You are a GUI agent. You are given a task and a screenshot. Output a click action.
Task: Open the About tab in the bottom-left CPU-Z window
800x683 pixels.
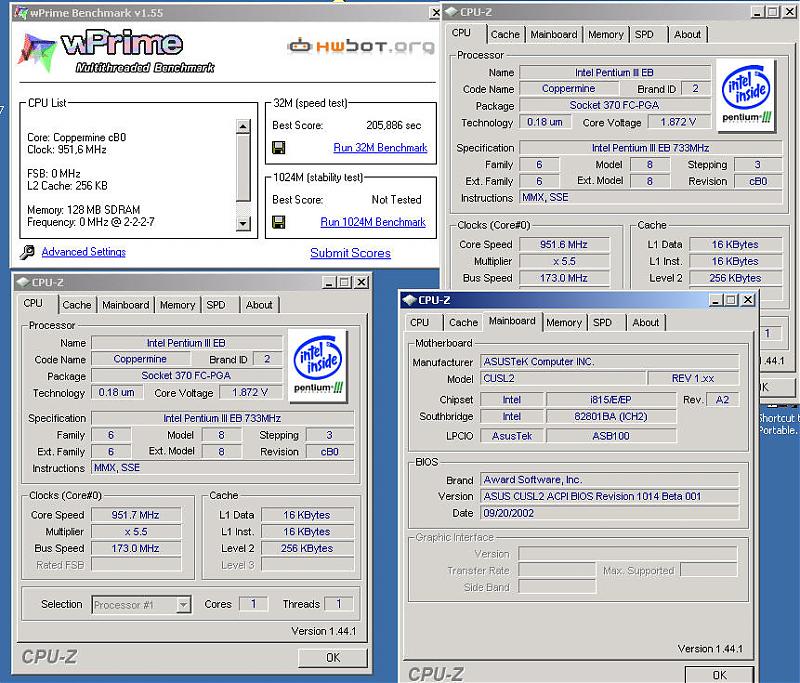[259, 305]
